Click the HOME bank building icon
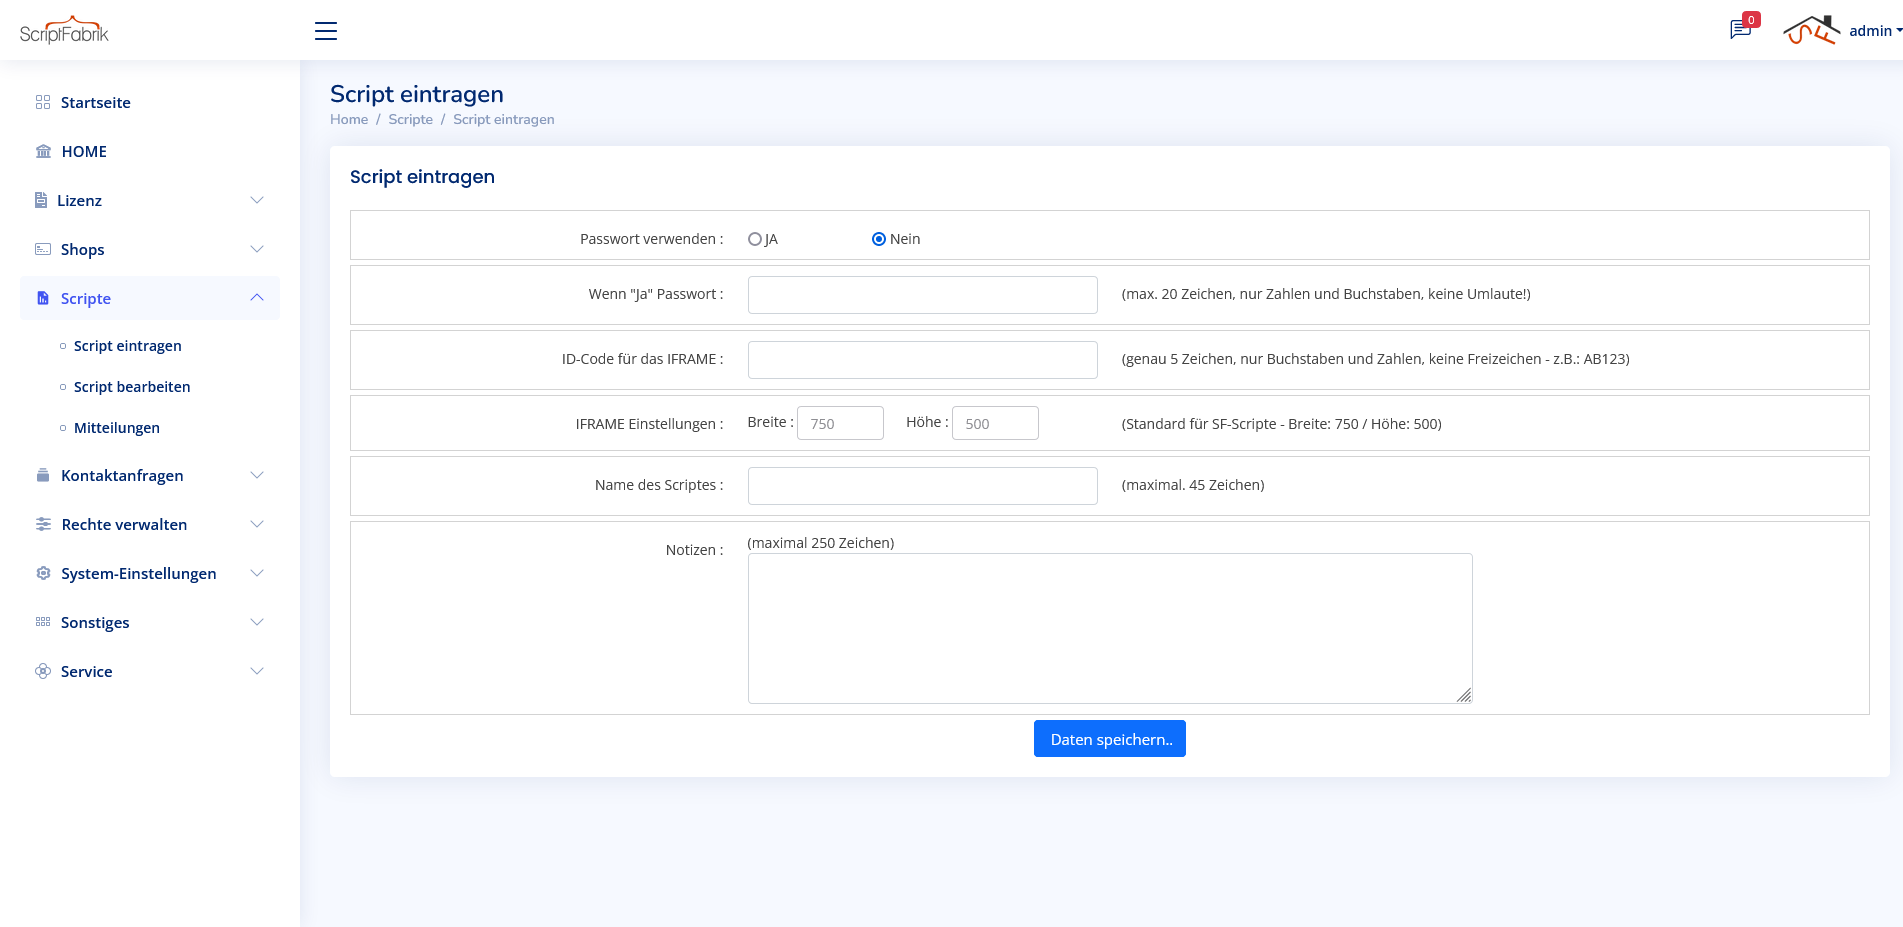The height and width of the screenshot is (927, 1903). pyautogui.click(x=43, y=151)
